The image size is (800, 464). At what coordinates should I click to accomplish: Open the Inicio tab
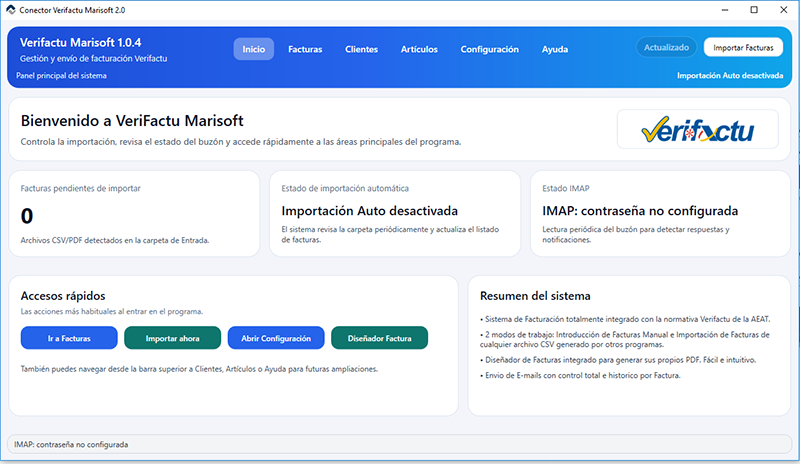(x=254, y=49)
